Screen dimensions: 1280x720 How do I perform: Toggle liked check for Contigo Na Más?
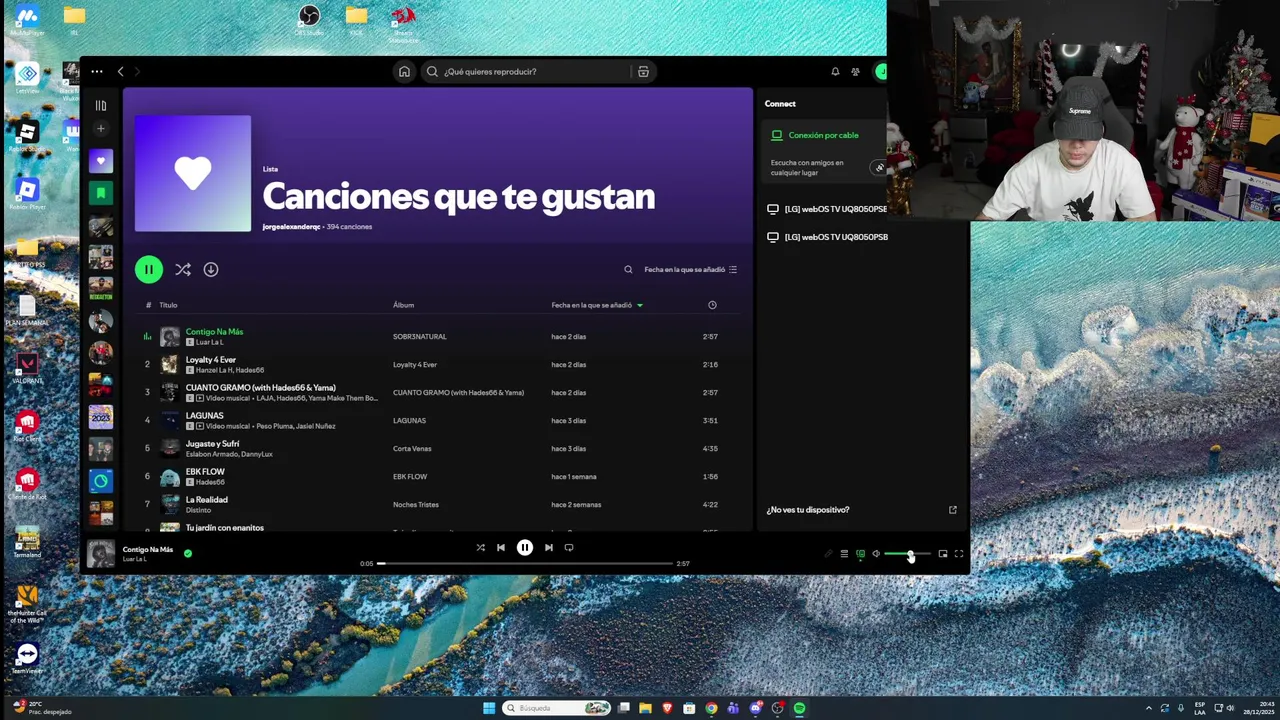click(188, 553)
